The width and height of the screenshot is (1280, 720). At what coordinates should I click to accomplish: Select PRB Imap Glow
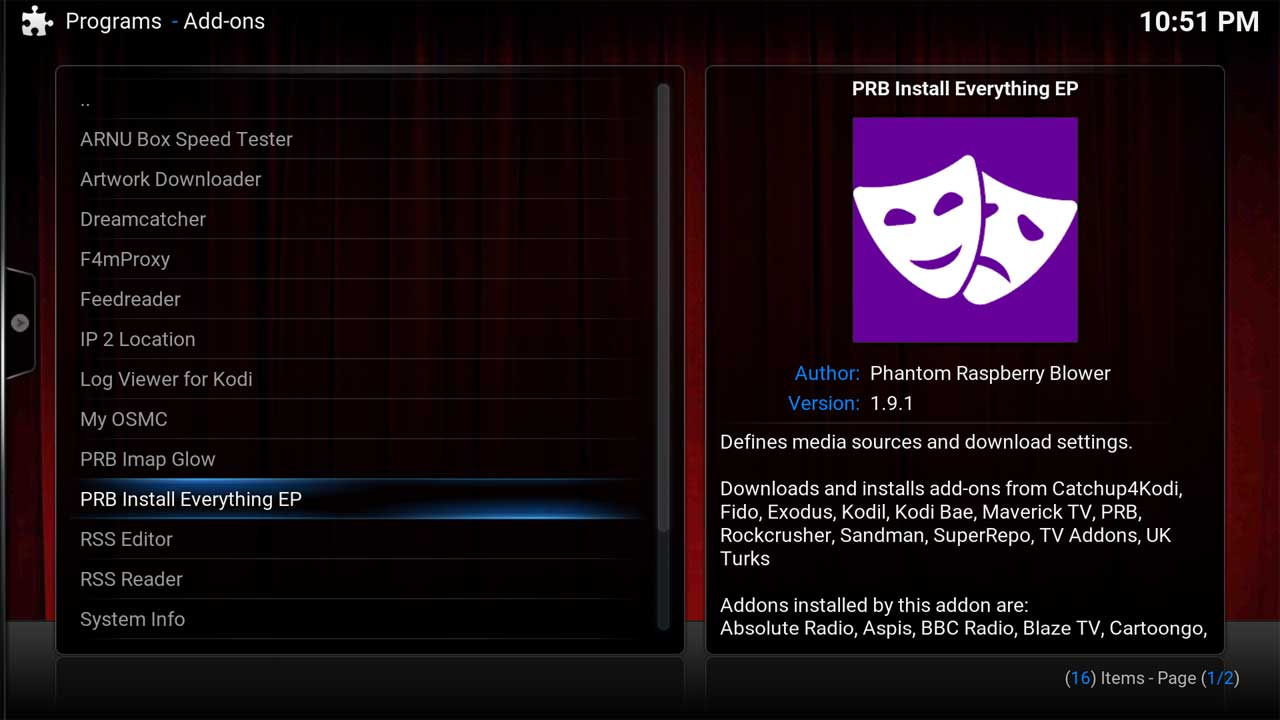[x=358, y=459]
